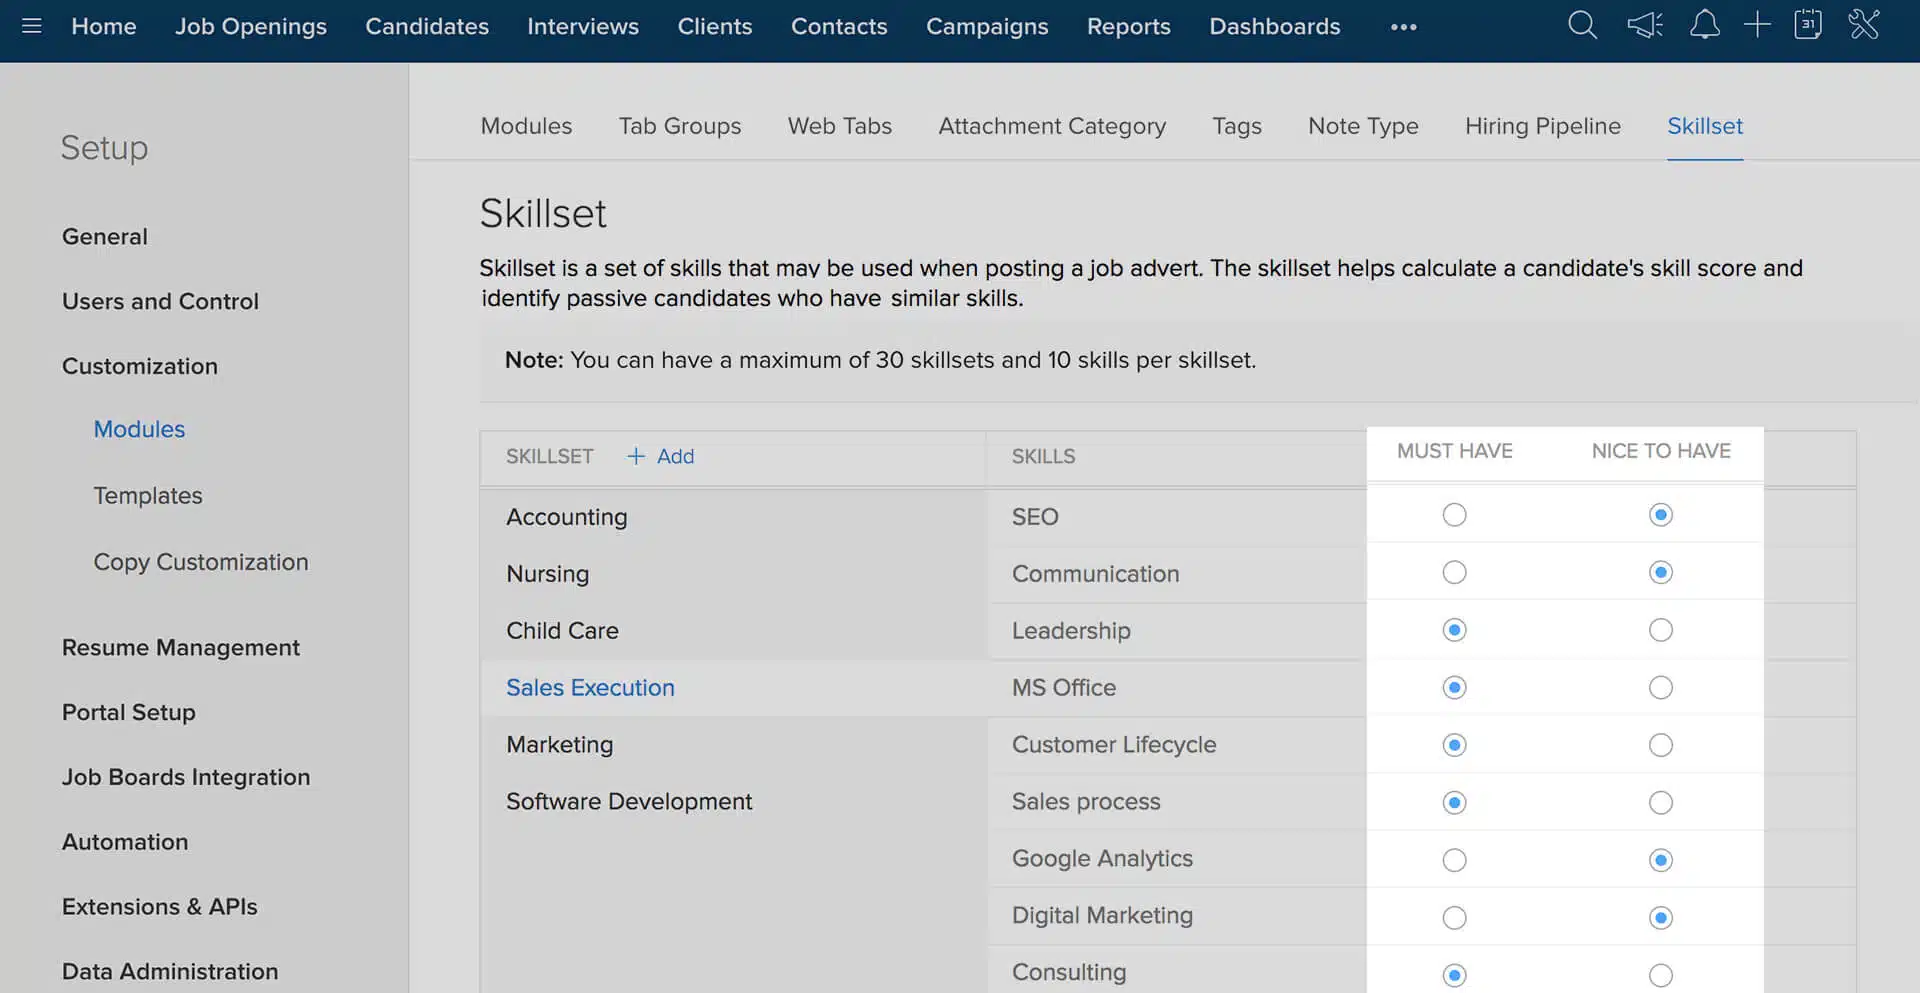Click Add to create a skillset
Image resolution: width=1920 pixels, height=993 pixels.
point(660,456)
